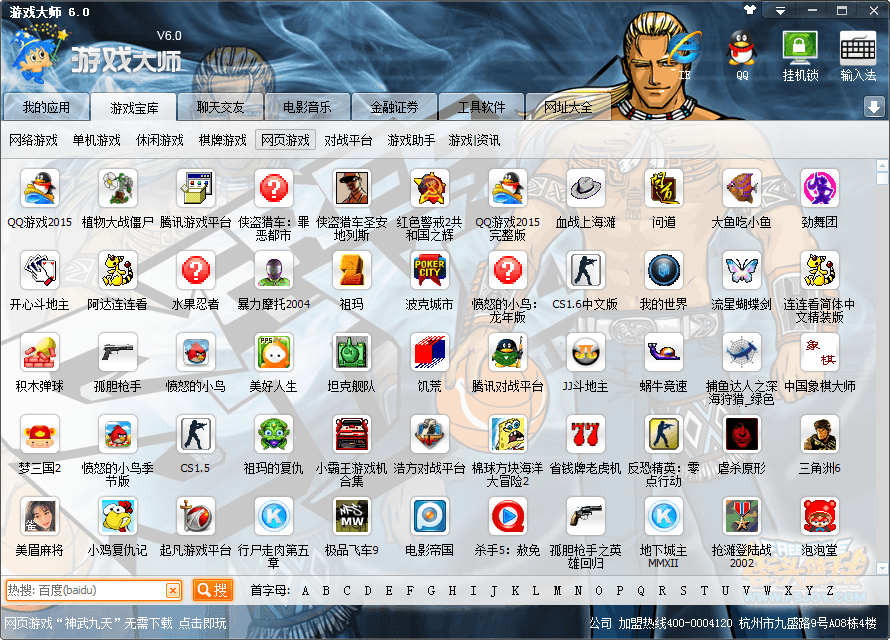
Task: Launch 植物大战僵尸 game
Action: coord(117,188)
